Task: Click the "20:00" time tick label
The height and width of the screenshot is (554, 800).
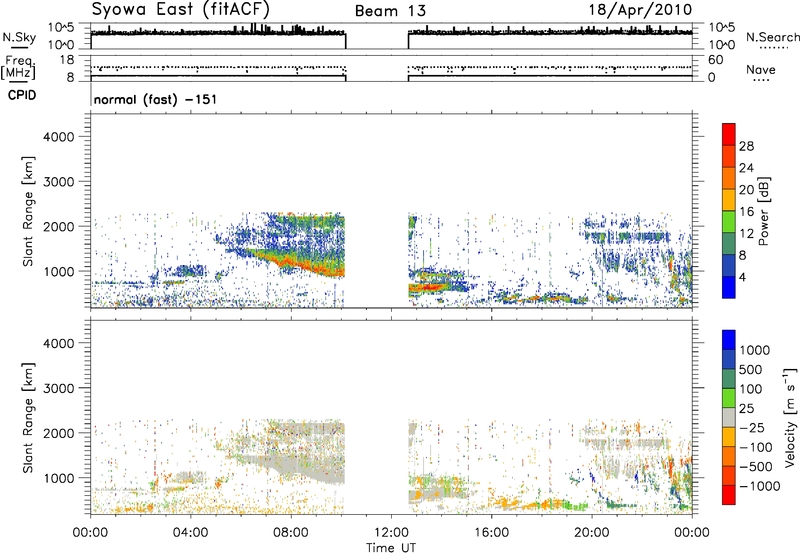Action: 592,533
